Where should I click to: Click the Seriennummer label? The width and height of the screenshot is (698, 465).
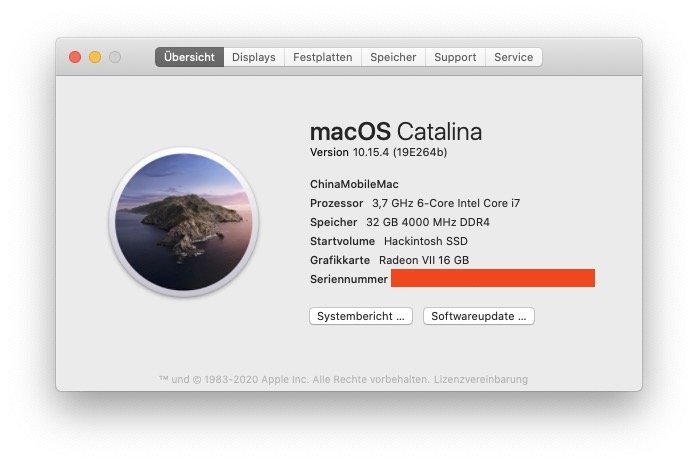349,279
